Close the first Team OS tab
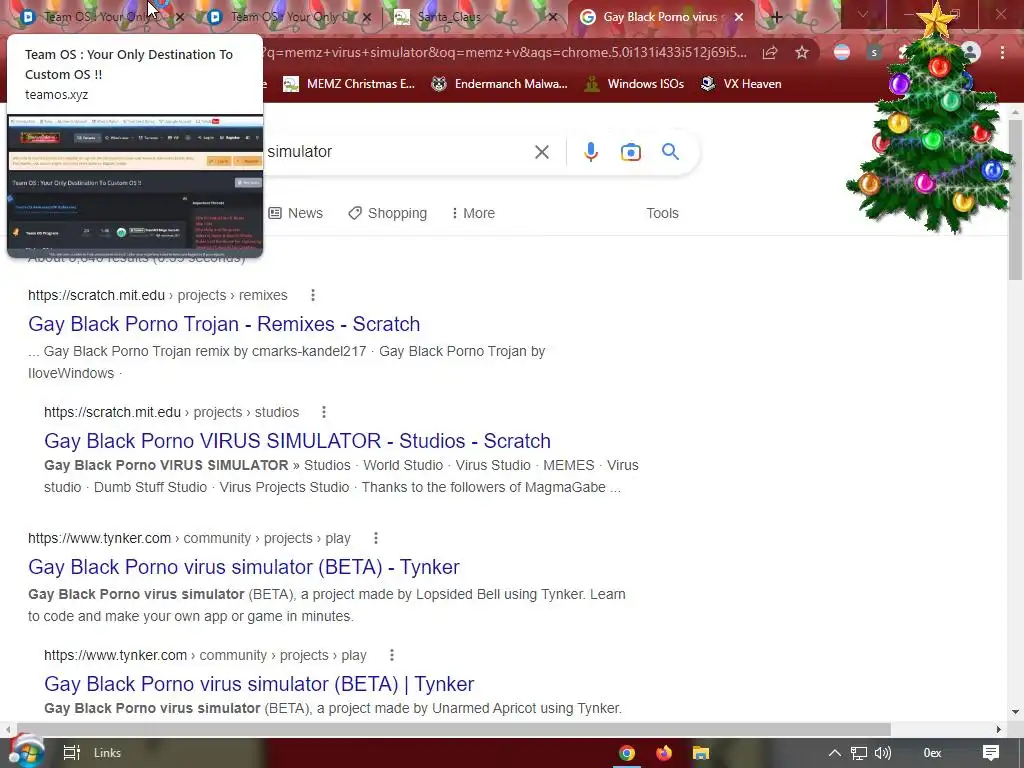1024x768 pixels. 180,18
